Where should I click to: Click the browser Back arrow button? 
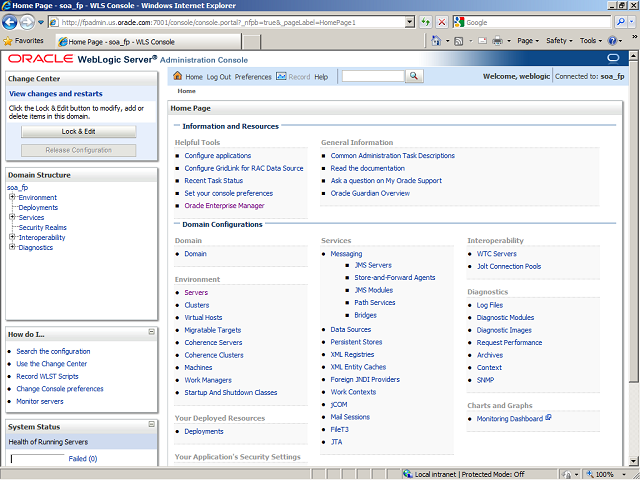coord(13,21)
